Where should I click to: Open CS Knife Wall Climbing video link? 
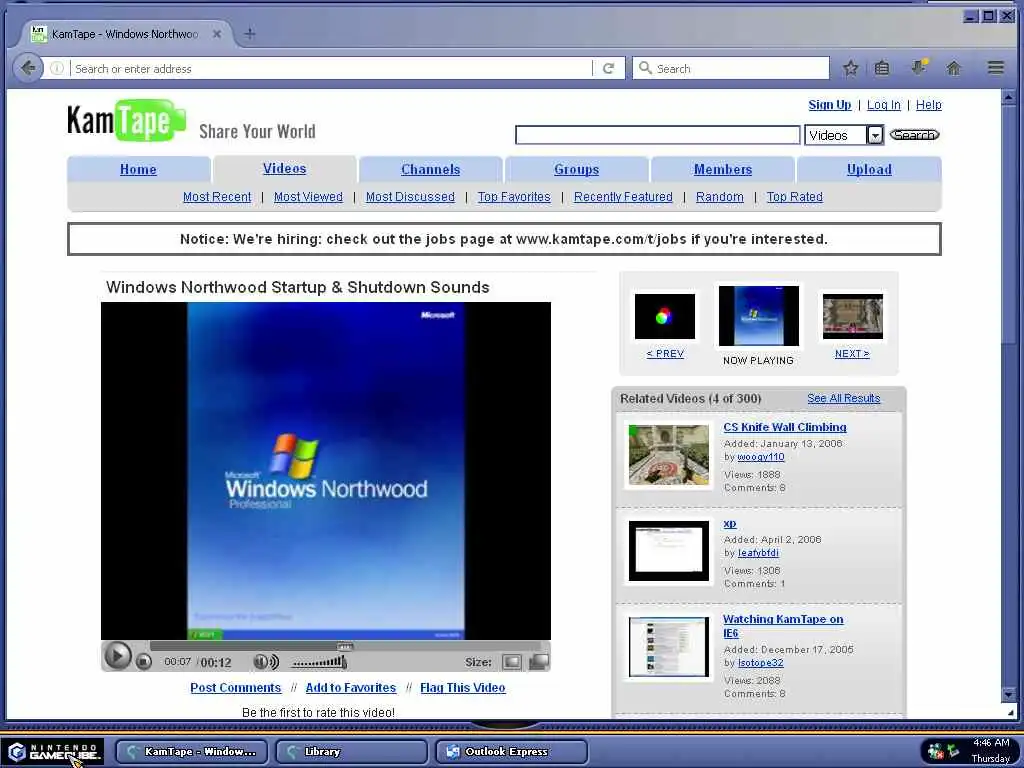[x=785, y=427]
